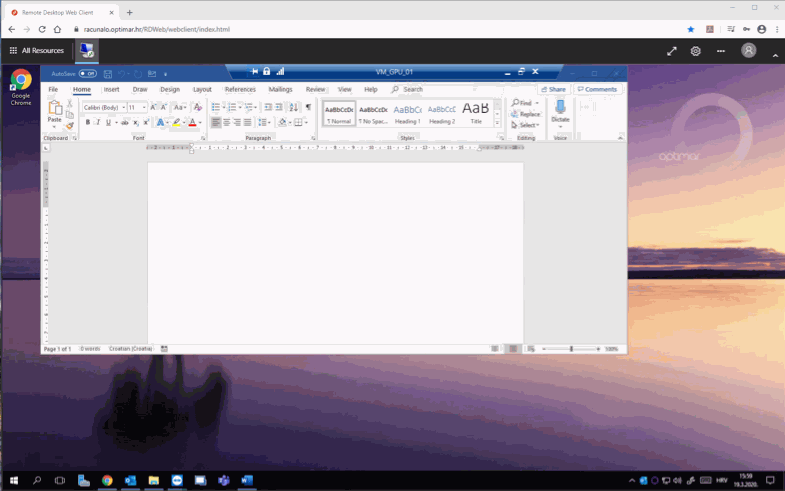The height and width of the screenshot is (491, 785).
Task: Click the Multilevel List icon
Action: click(248, 107)
